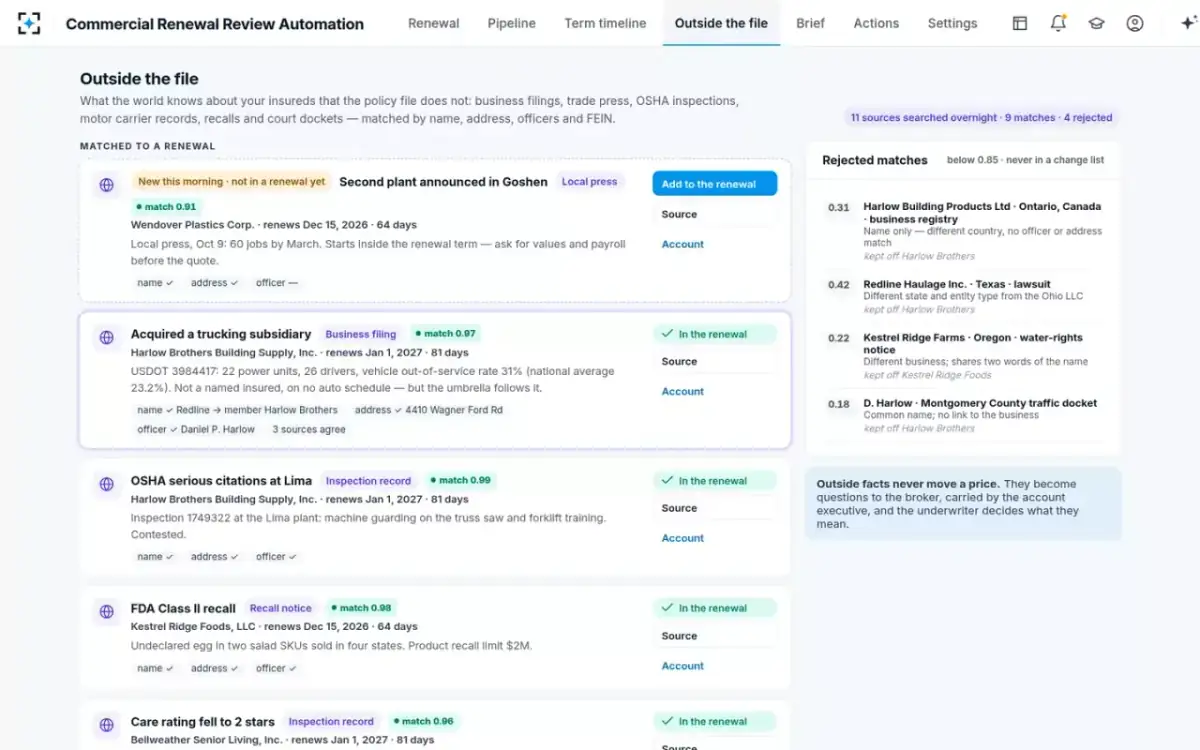Screen dimensions: 1200x750
Task: Click address 4410 Wagner Ford Rd chip
Action: point(429,410)
